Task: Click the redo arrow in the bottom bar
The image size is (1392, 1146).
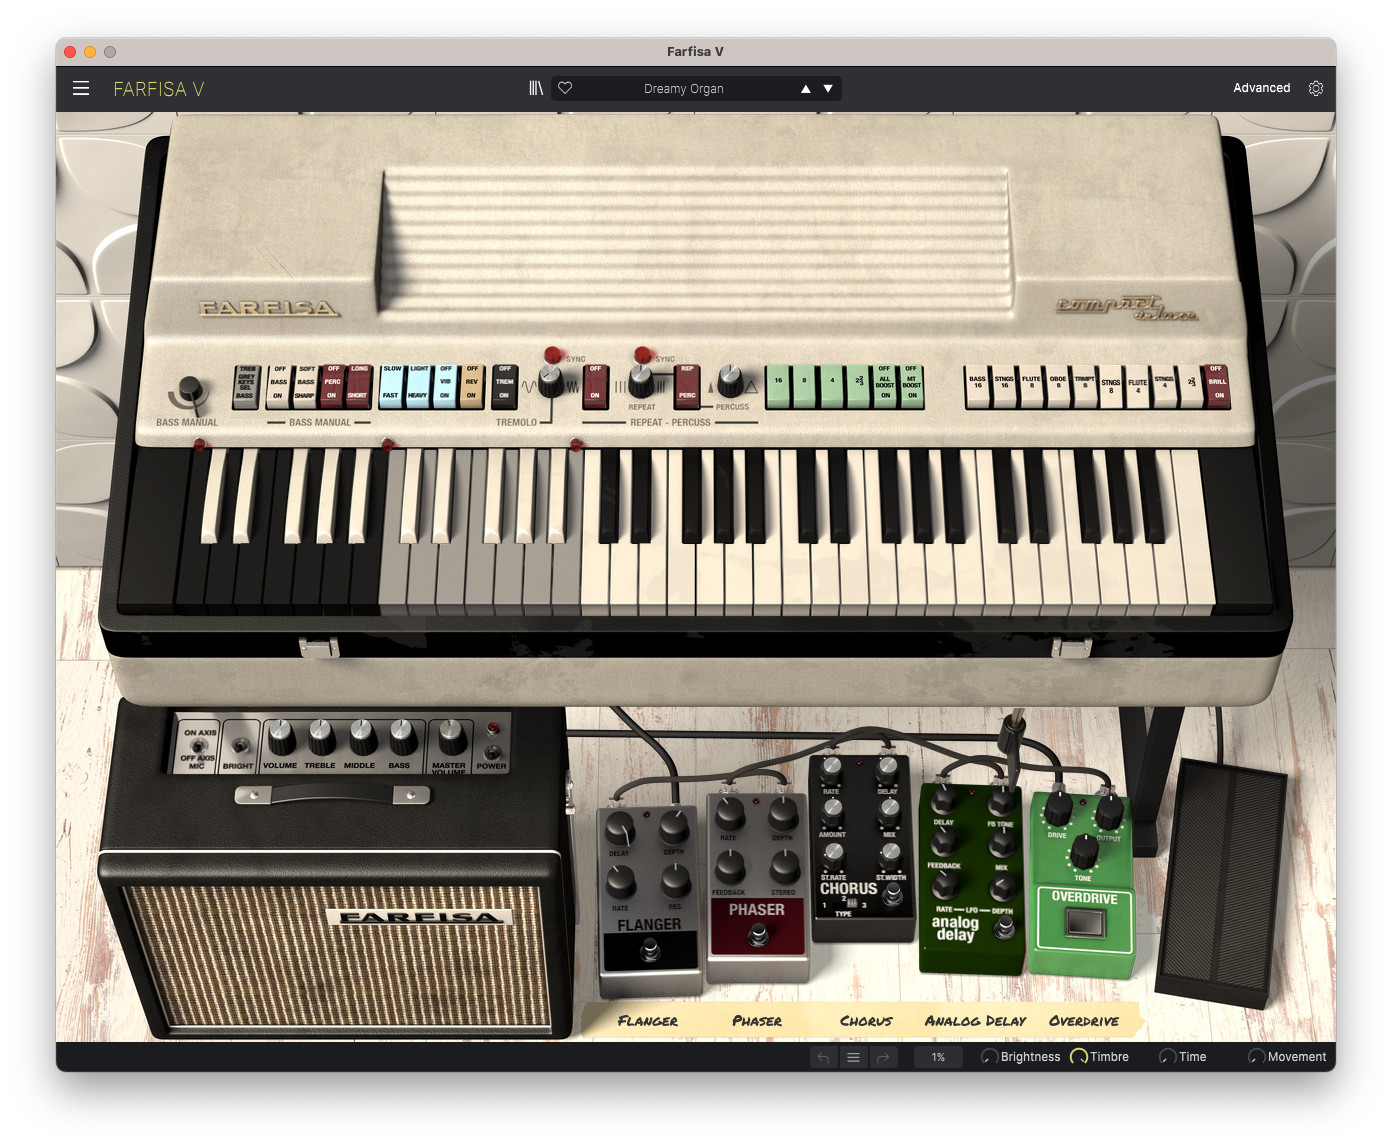Action: click(883, 1057)
